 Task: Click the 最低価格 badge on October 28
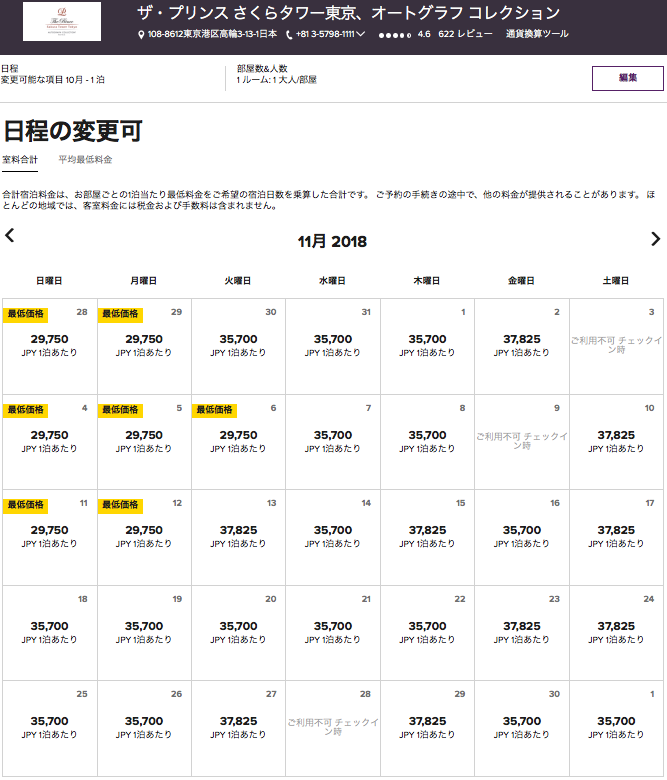point(25,314)
